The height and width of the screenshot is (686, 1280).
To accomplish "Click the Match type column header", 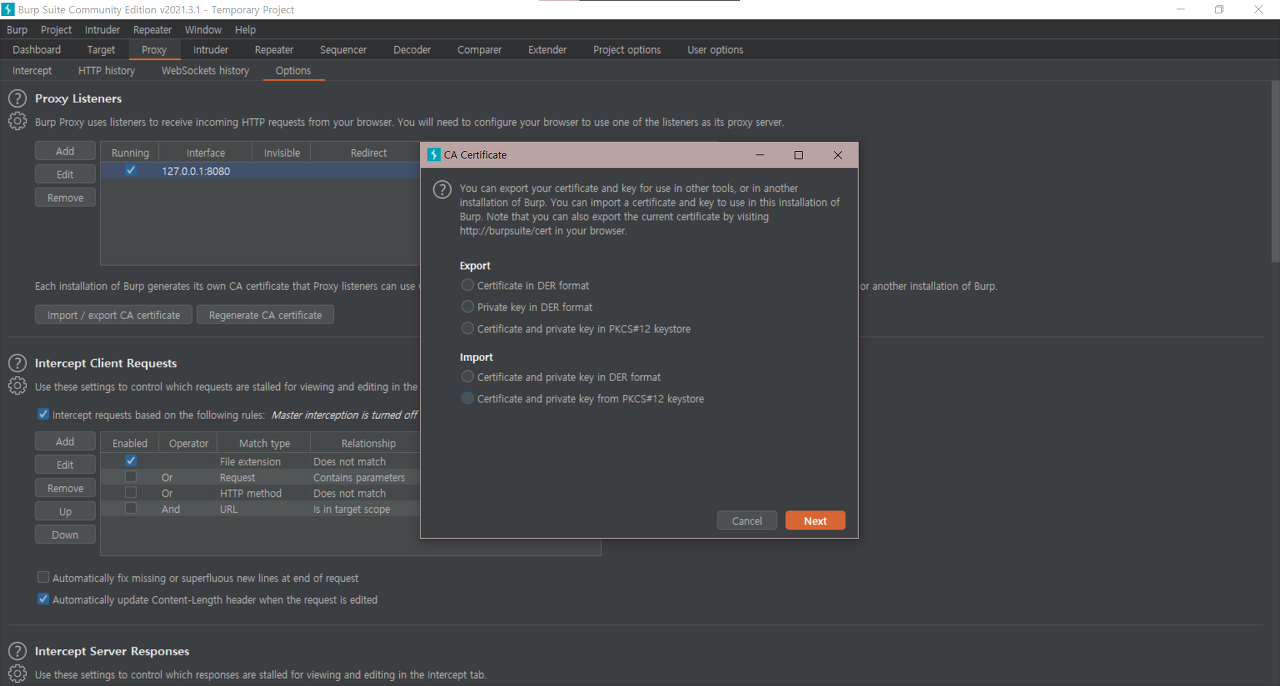I will 264,443.
